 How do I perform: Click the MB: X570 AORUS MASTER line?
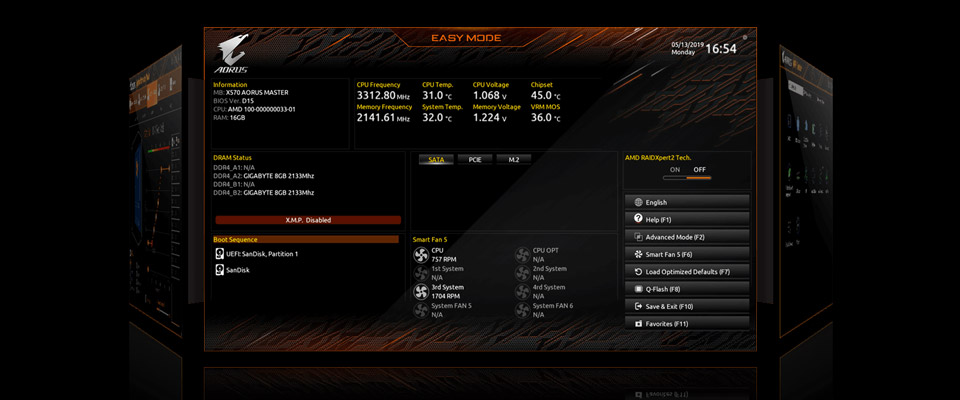pyautogui.click(x=250, y=92)
